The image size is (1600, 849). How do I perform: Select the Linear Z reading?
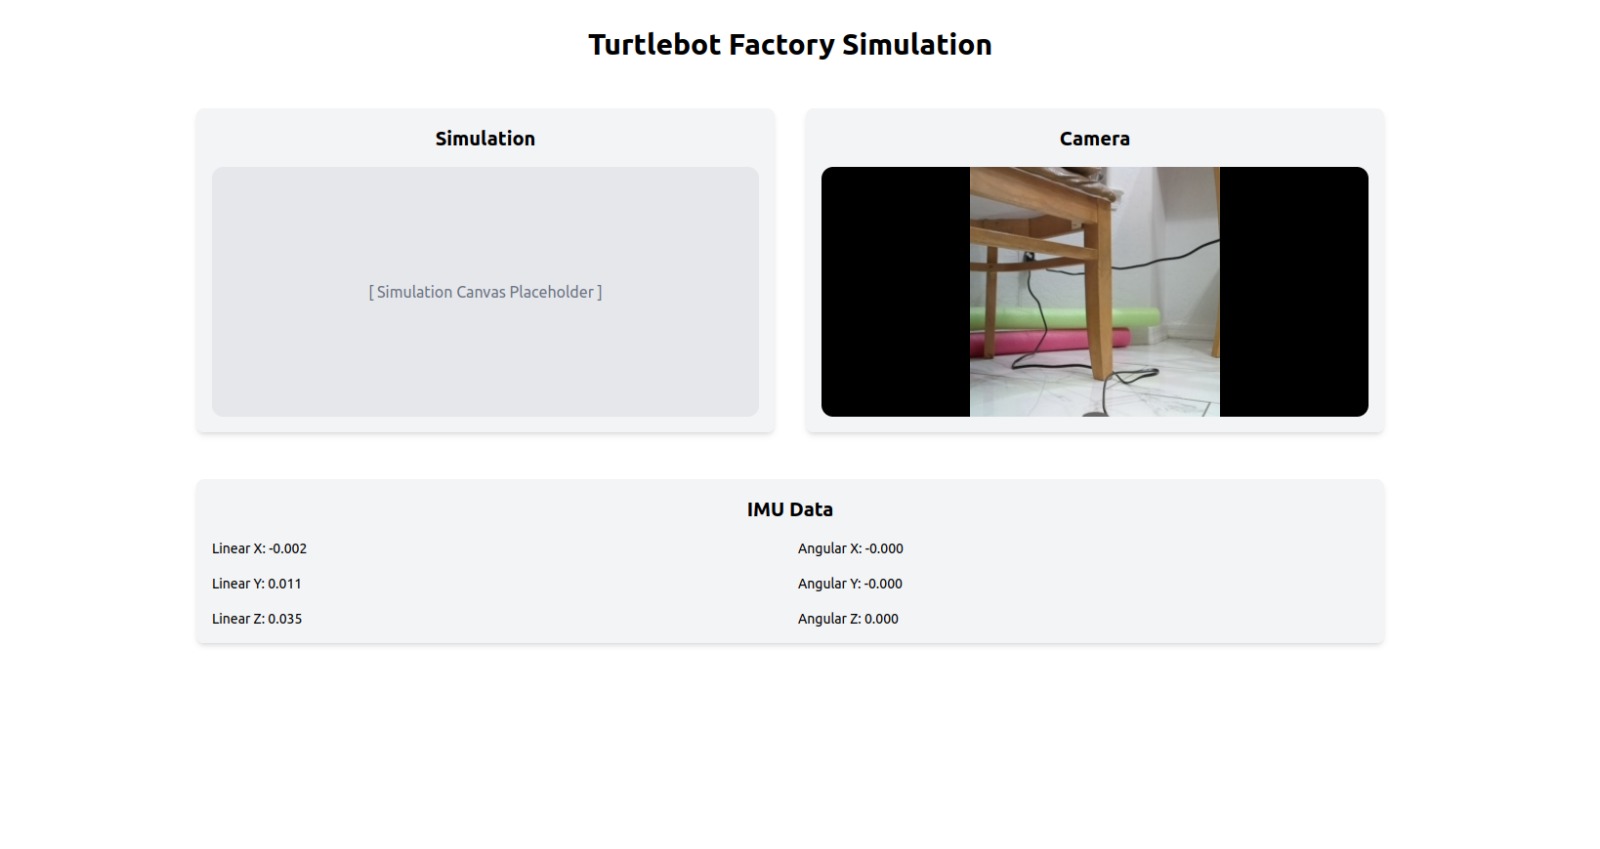coord(257,619)
